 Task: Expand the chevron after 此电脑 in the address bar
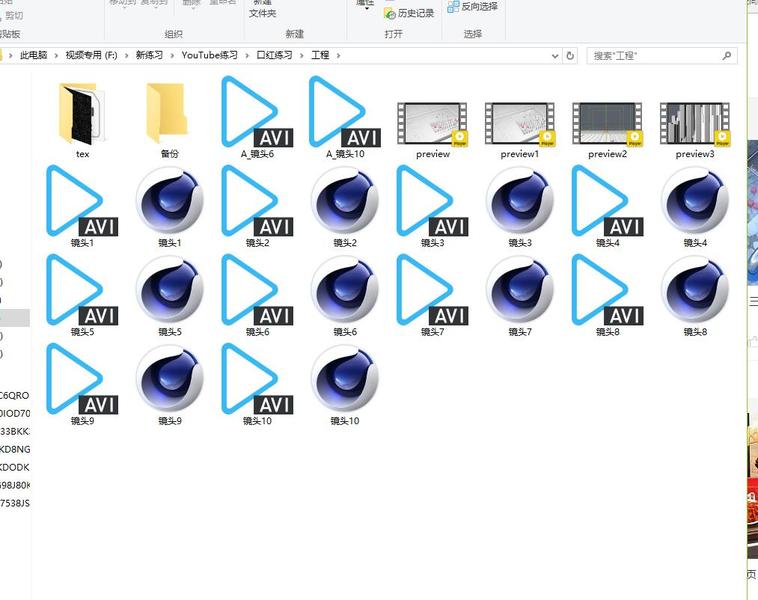pyautogui.click(x=56, y=56)
